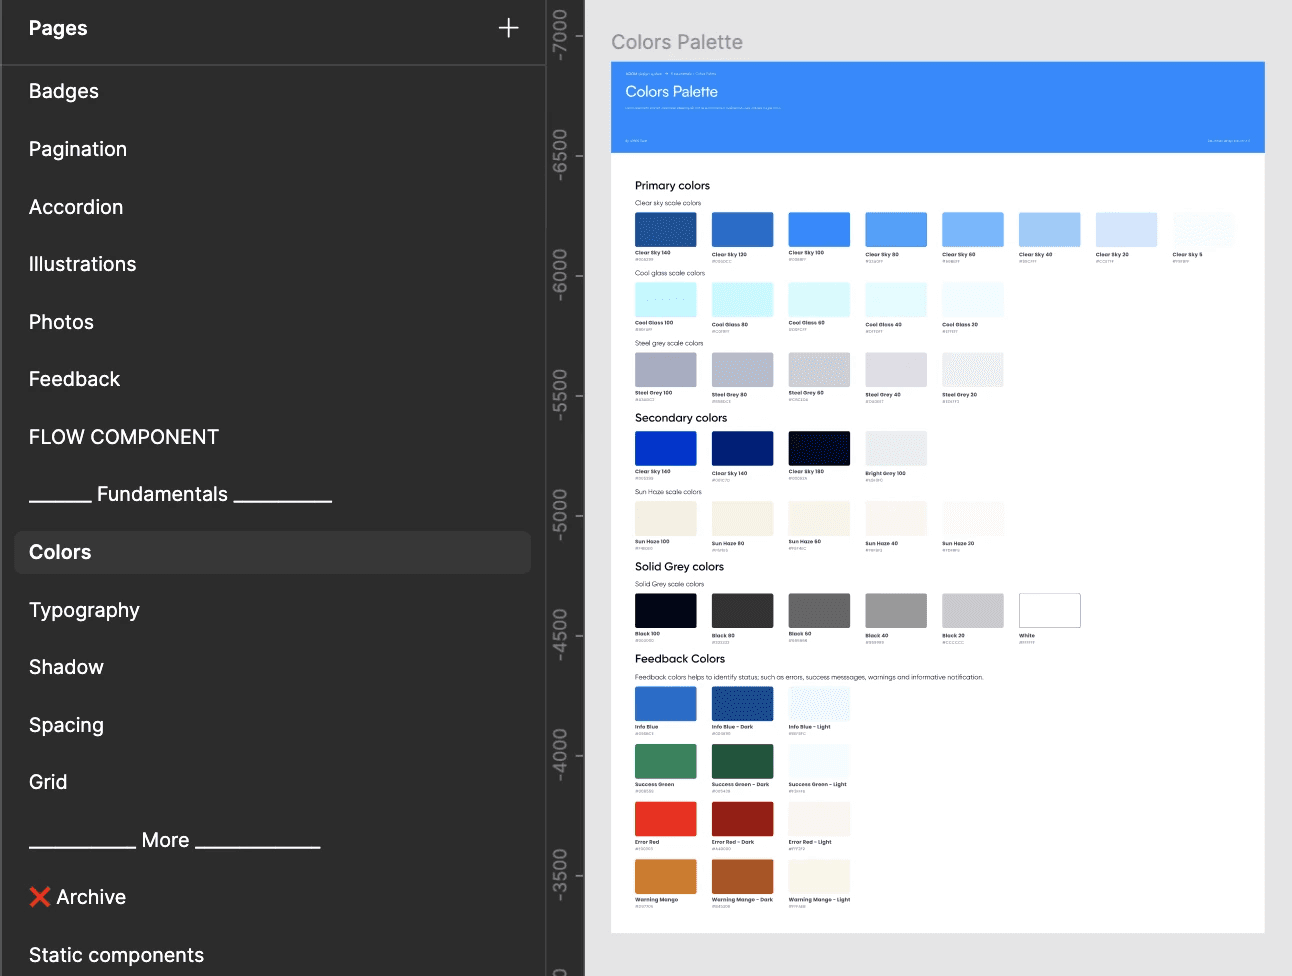Select the Black 20 swatch

973,610
